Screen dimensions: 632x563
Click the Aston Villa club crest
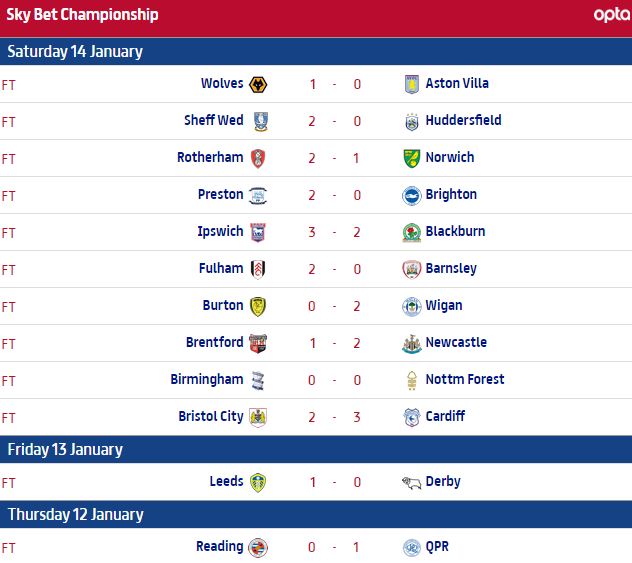click(410, 85)
